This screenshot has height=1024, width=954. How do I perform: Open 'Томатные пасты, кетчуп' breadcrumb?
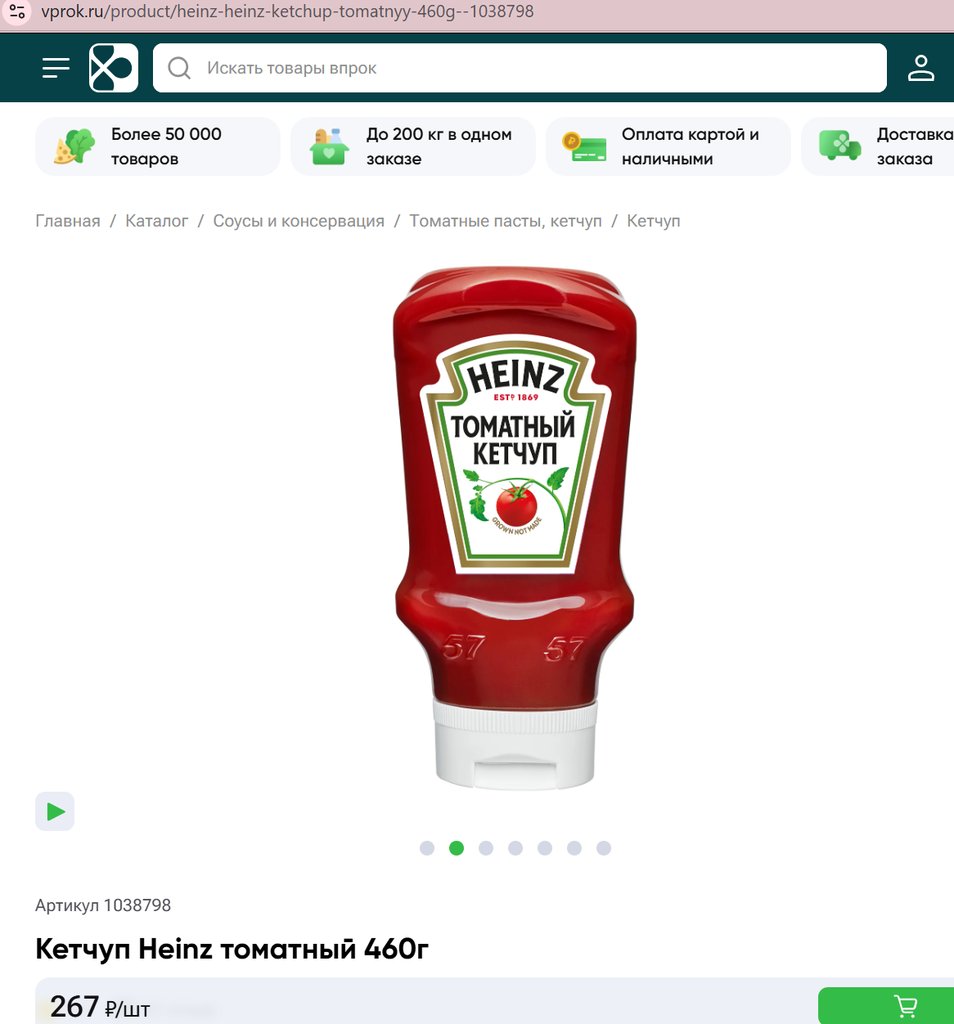pos(505,221)
